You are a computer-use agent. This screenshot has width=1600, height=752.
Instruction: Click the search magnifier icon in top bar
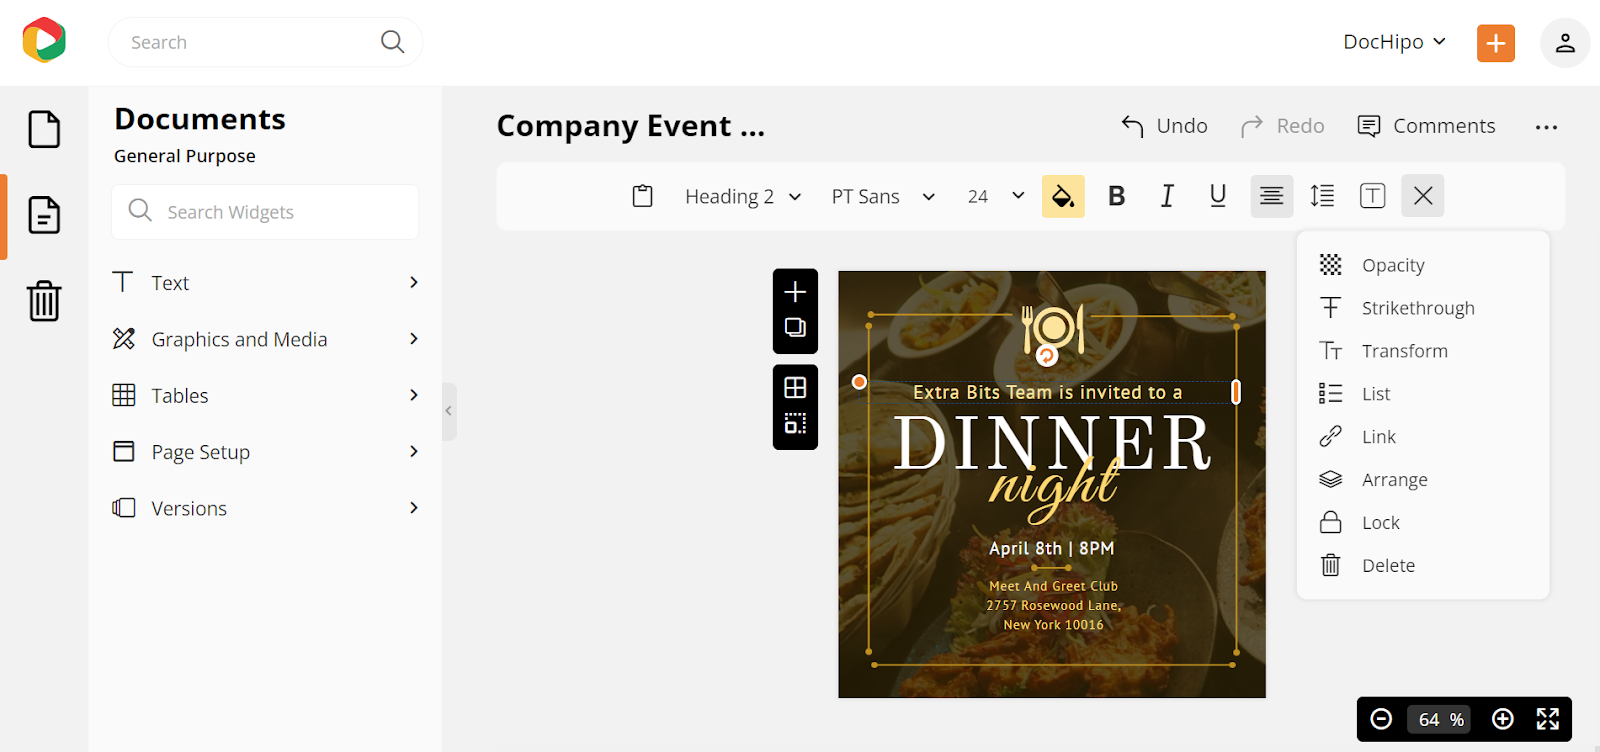(392, 42)
